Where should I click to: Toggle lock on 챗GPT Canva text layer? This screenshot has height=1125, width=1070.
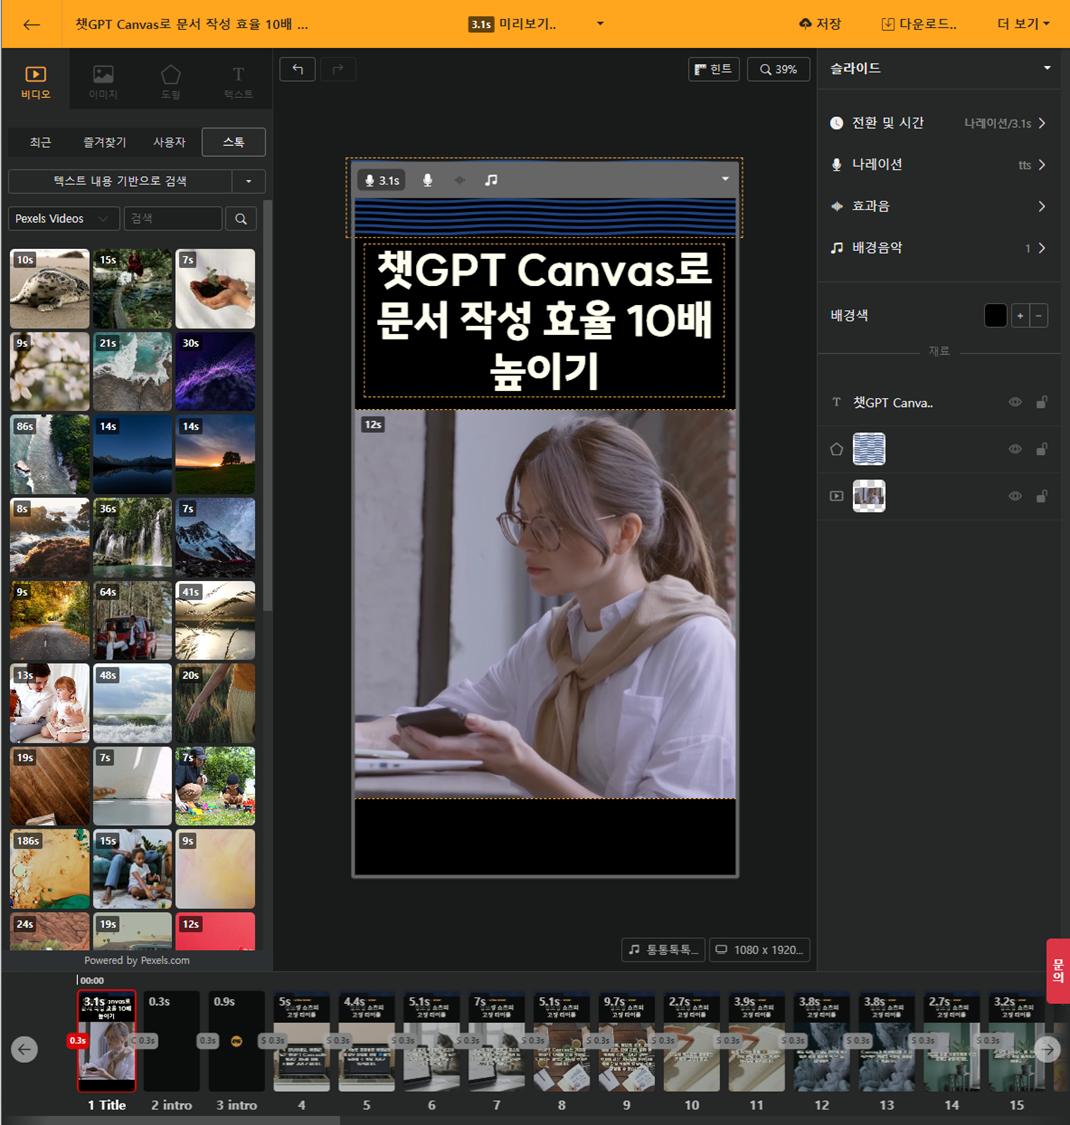click(1041, 403)
